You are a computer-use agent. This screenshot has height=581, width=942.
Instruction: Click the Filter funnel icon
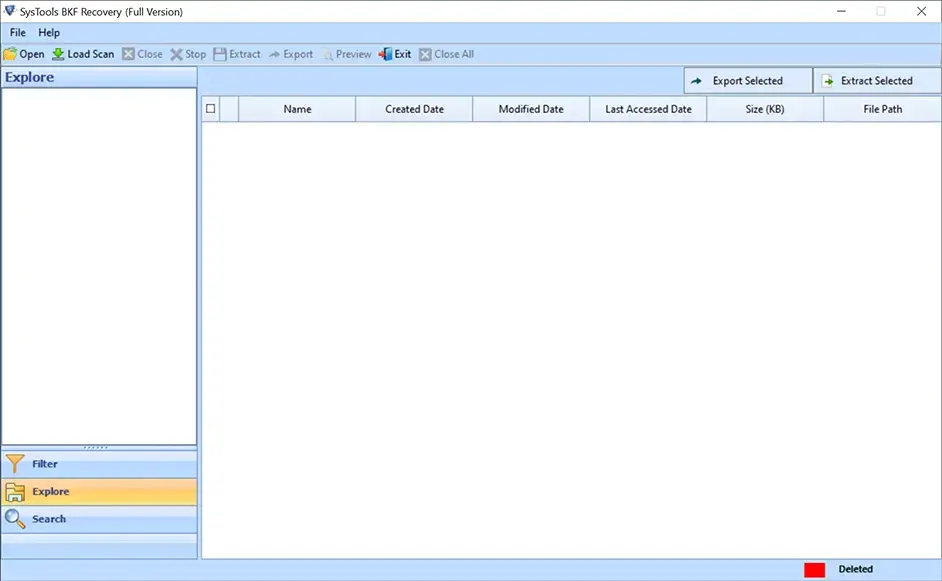[x=15, y=464]
